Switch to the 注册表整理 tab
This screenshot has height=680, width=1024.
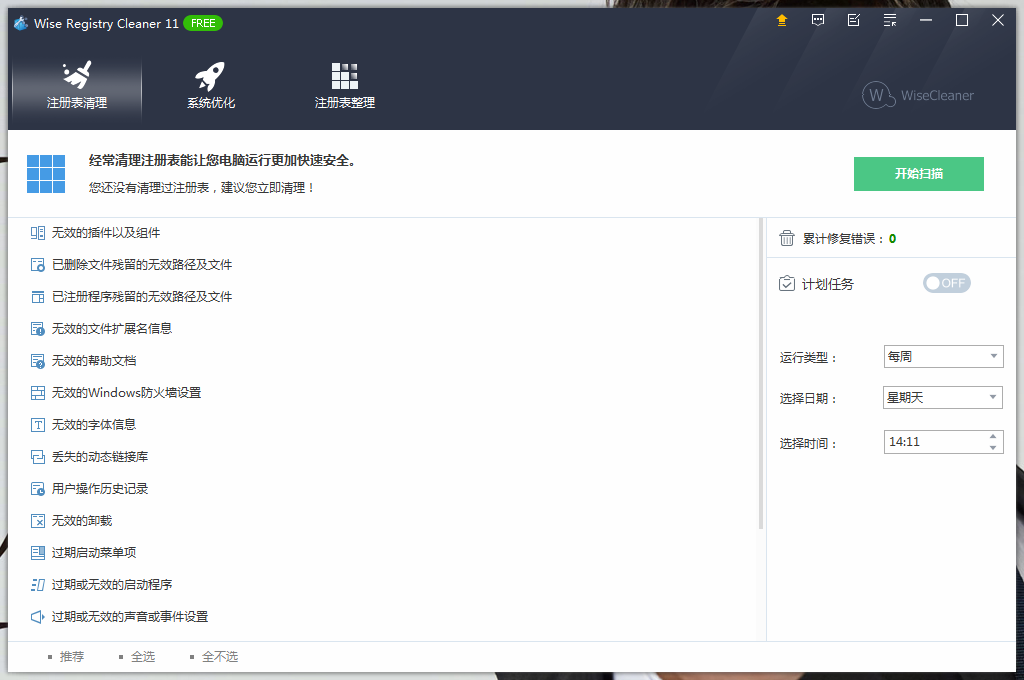coord(345,86)
